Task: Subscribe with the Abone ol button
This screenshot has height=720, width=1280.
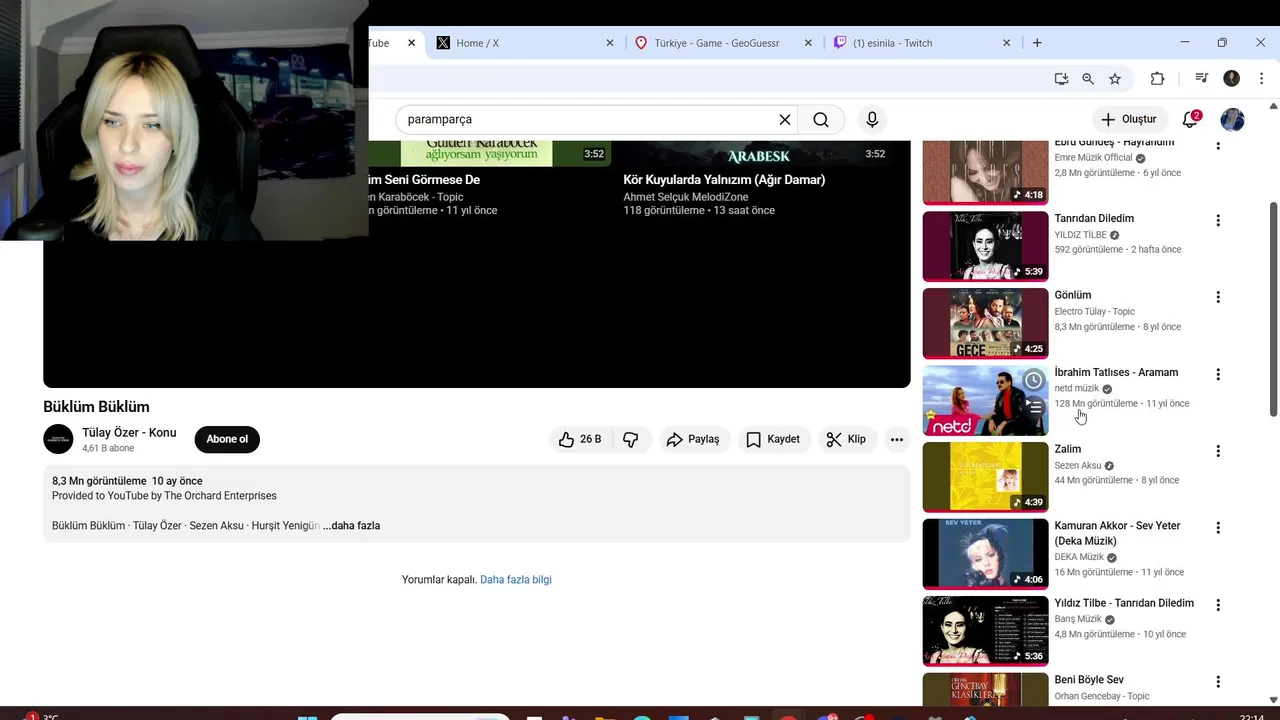Action: point(227,439)
